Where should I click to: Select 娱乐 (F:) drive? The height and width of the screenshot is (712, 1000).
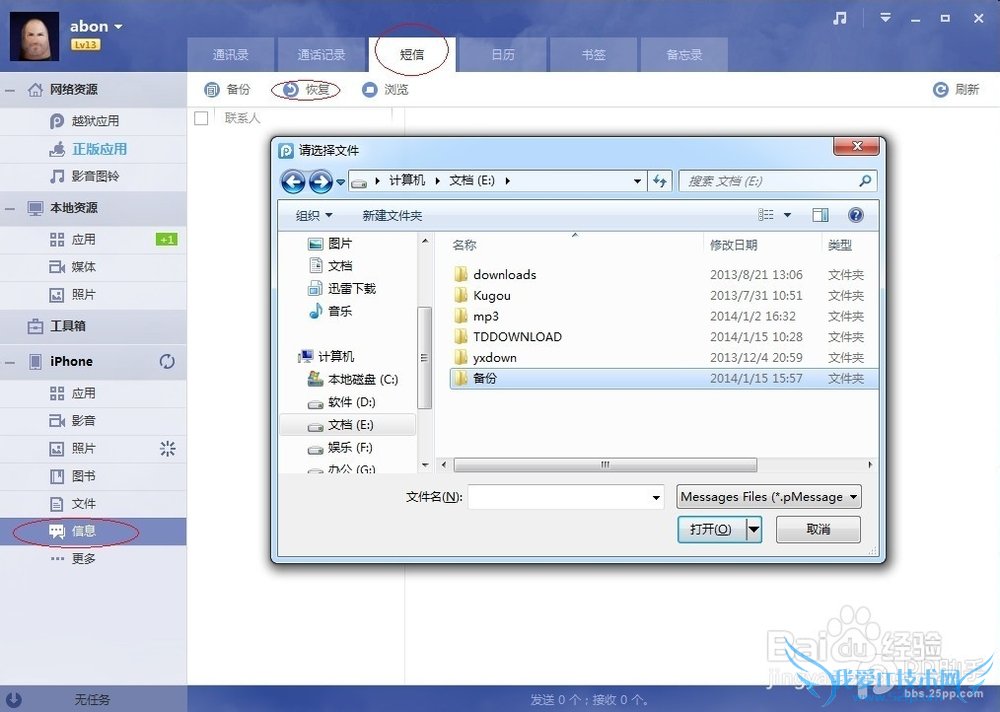tap(349, 447)
